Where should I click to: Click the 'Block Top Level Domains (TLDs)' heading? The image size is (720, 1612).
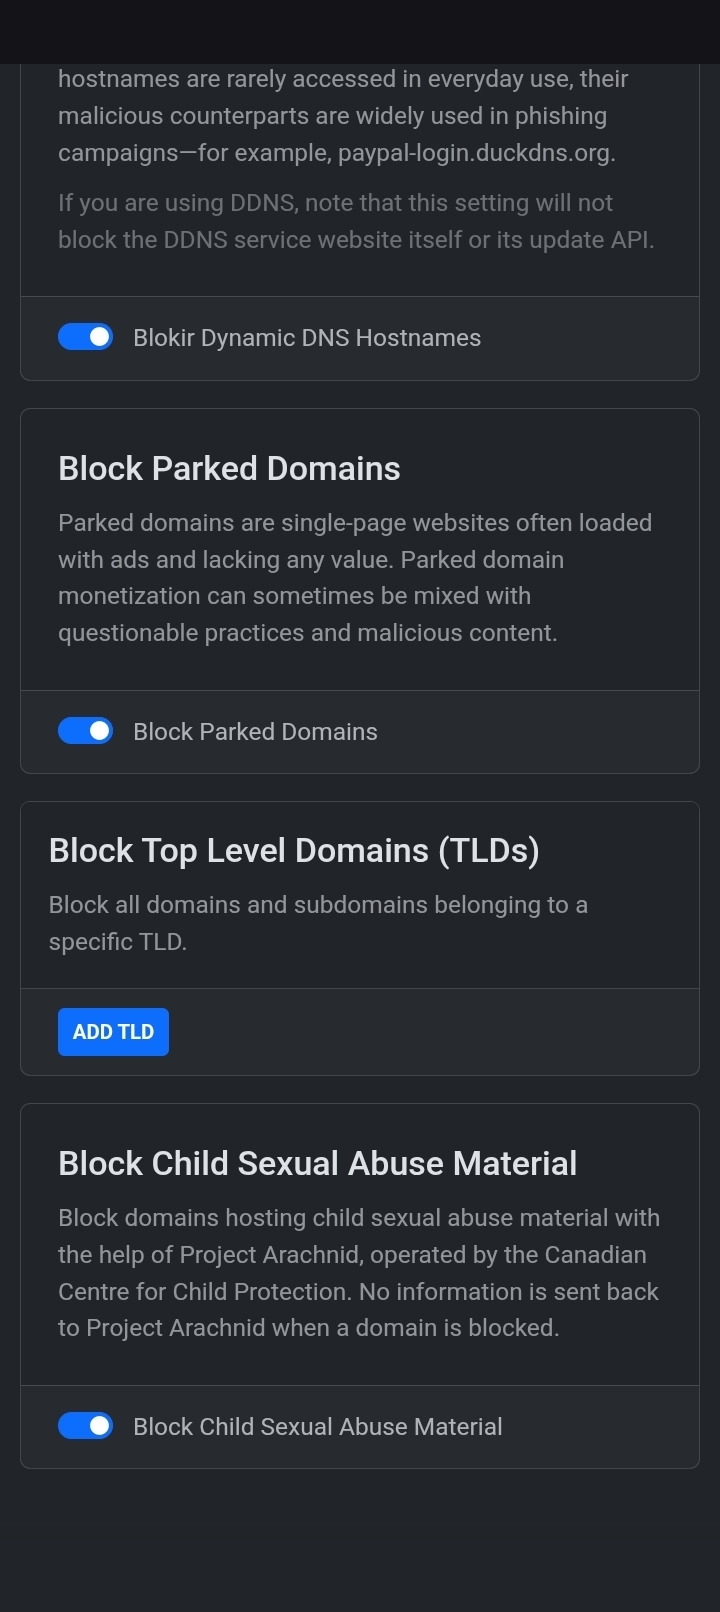(294, 850)
